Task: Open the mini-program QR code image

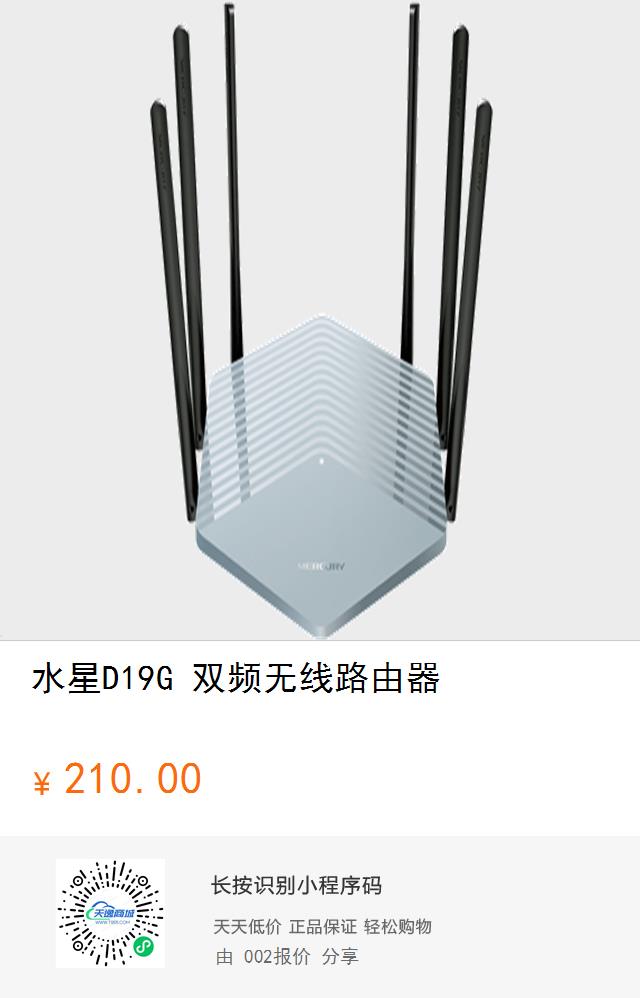Action: pyautogui.click(x=111, y=913)
